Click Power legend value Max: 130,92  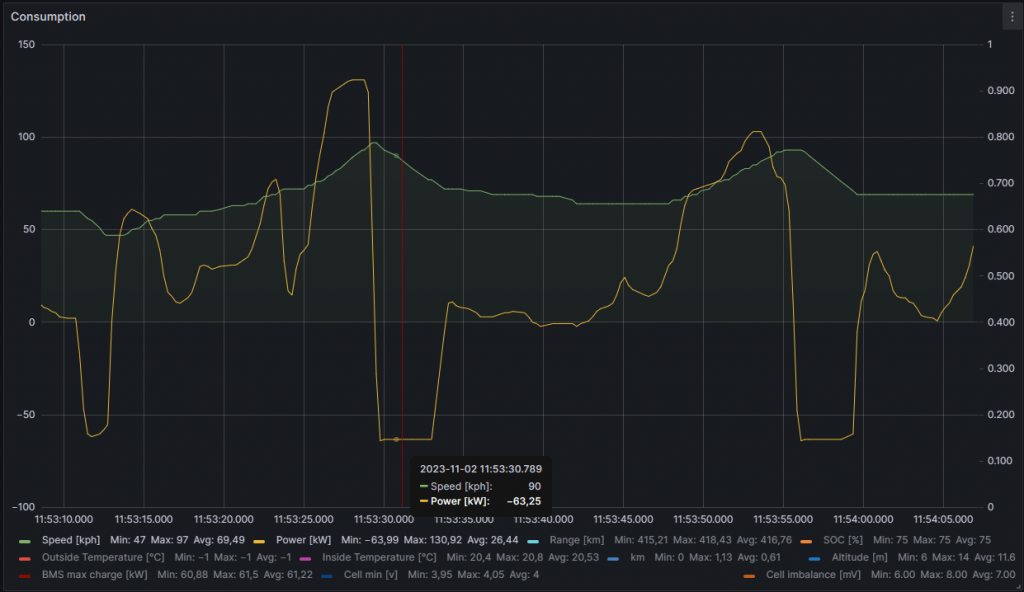[x=432, y=540]
